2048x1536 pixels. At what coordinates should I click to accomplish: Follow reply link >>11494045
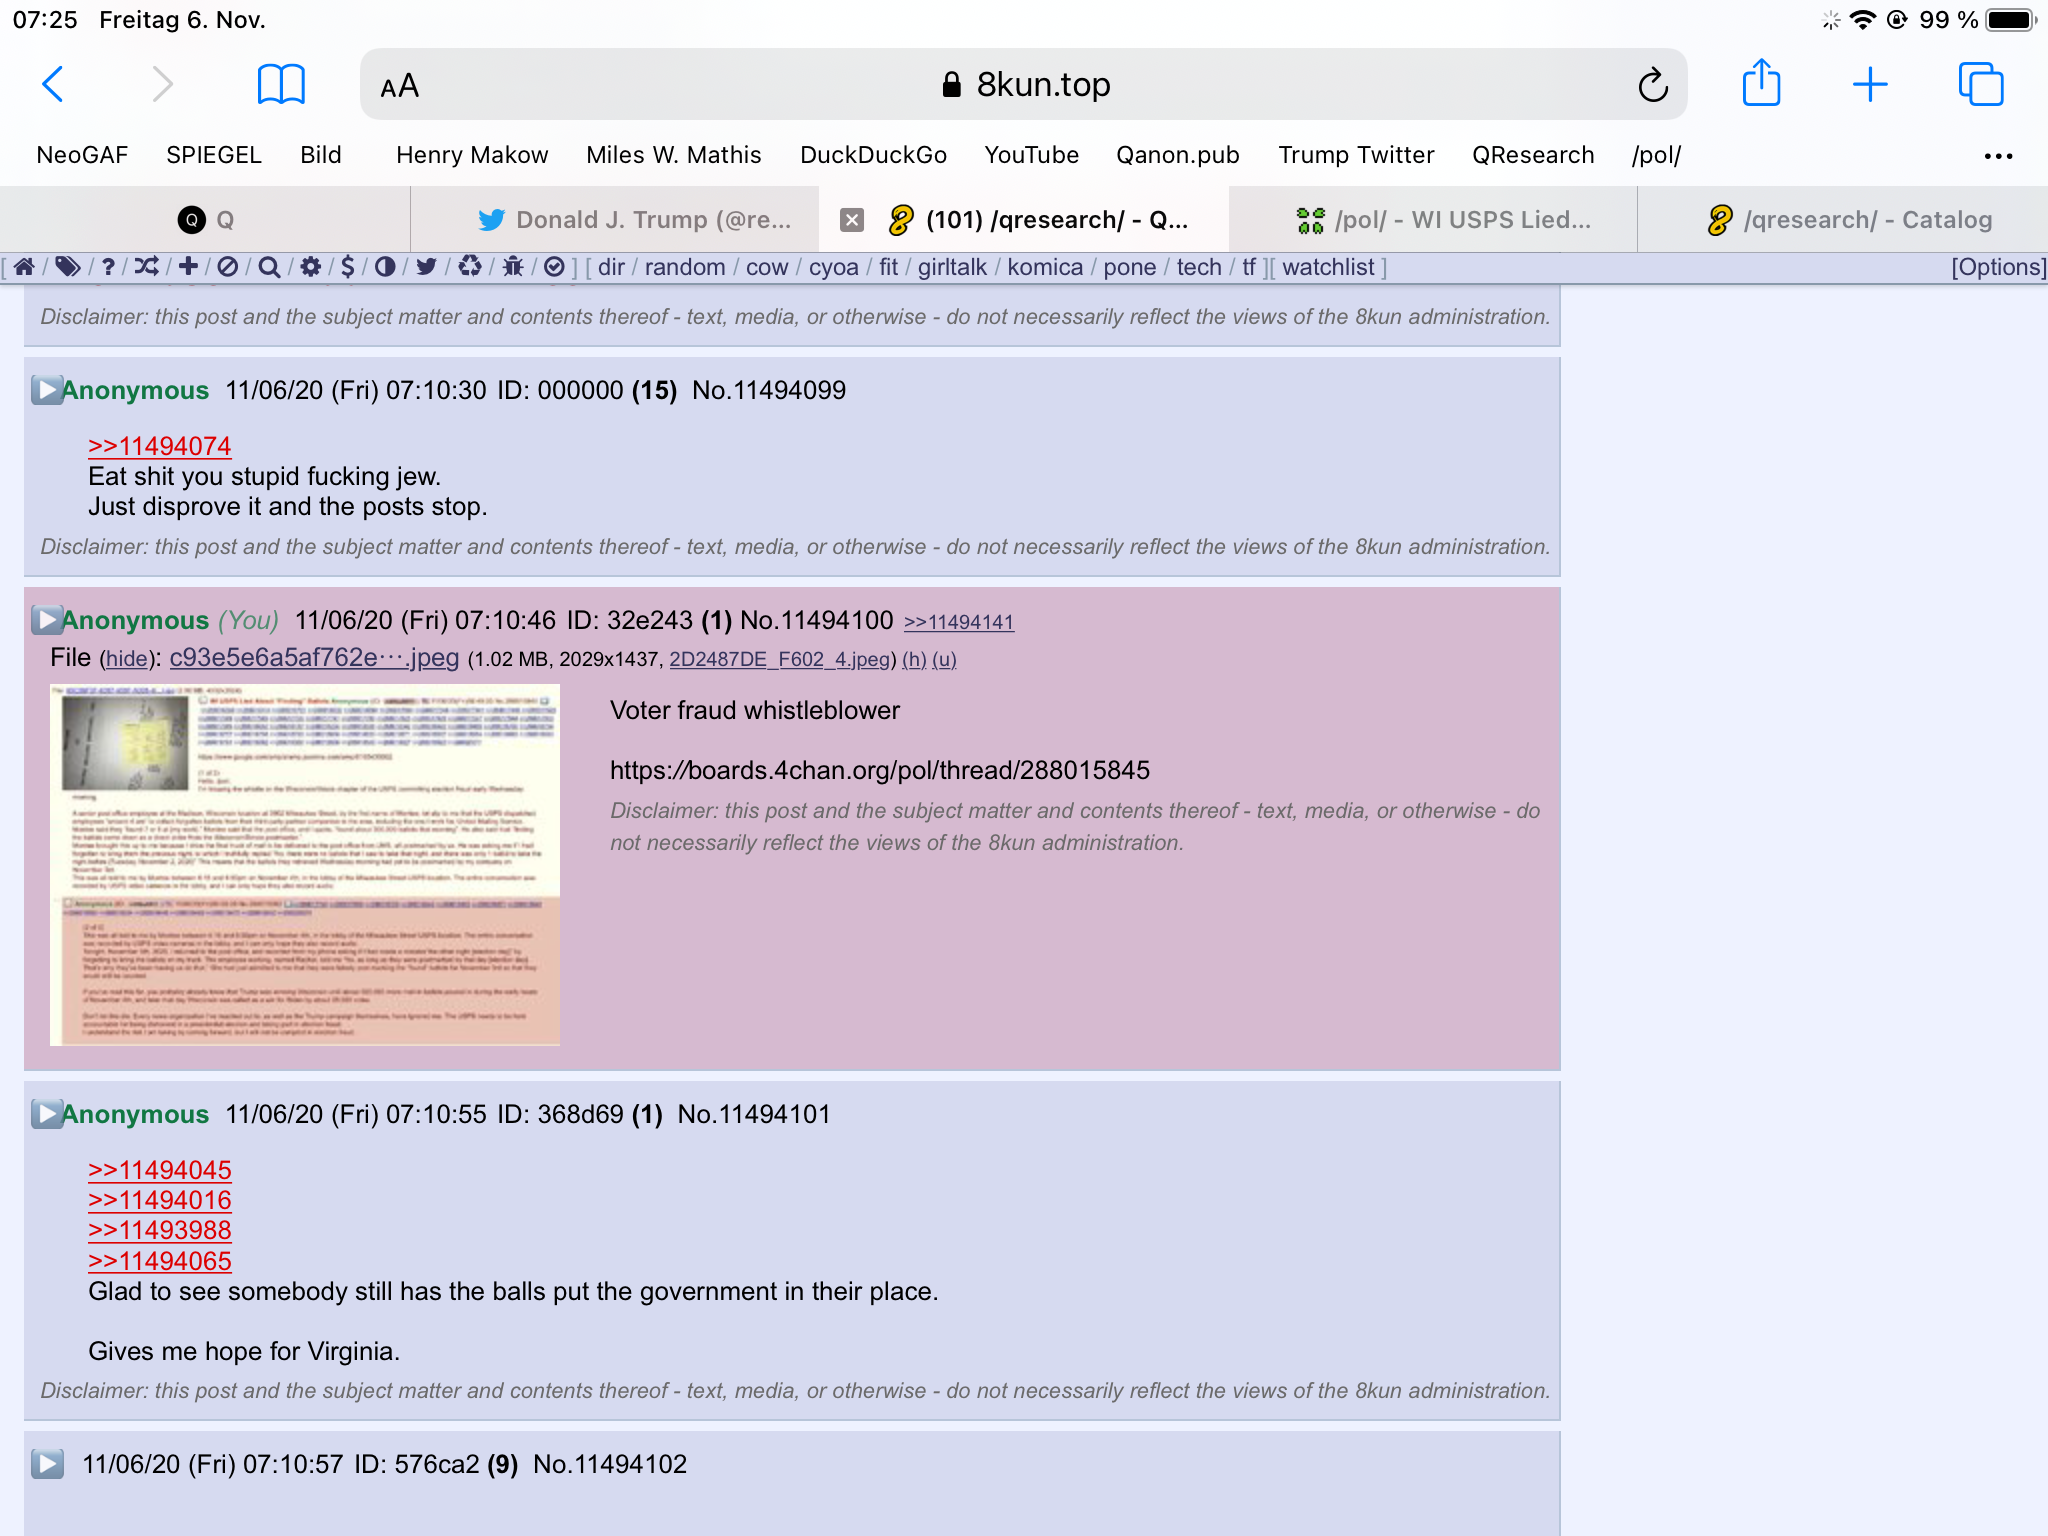click(x=160, y=1170)
